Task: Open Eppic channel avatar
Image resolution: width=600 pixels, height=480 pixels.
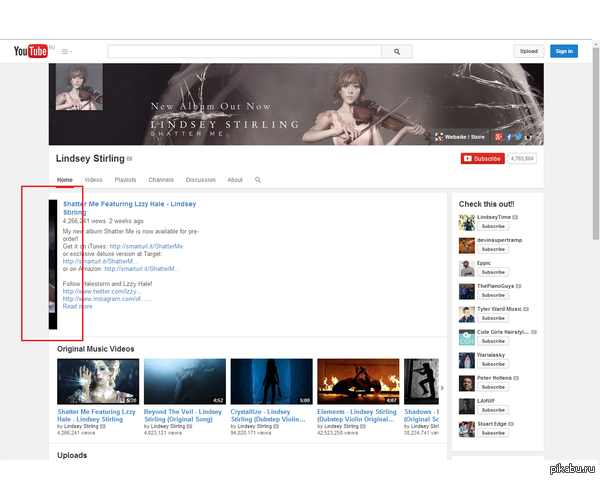Action: click(467, 268)
